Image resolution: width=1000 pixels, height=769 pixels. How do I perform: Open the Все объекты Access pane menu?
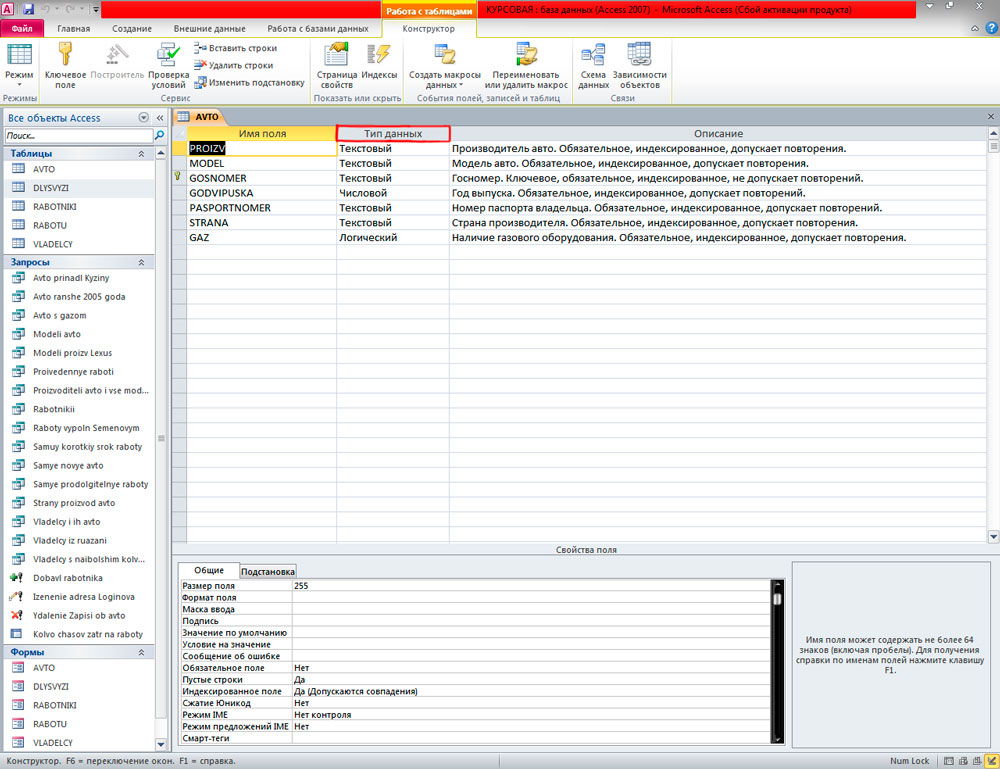pyautogui.click(x=143, y=118)
